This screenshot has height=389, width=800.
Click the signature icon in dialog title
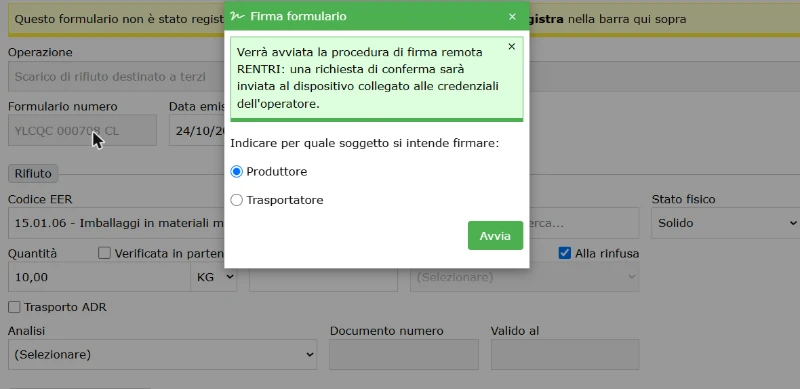click(237, 16)
